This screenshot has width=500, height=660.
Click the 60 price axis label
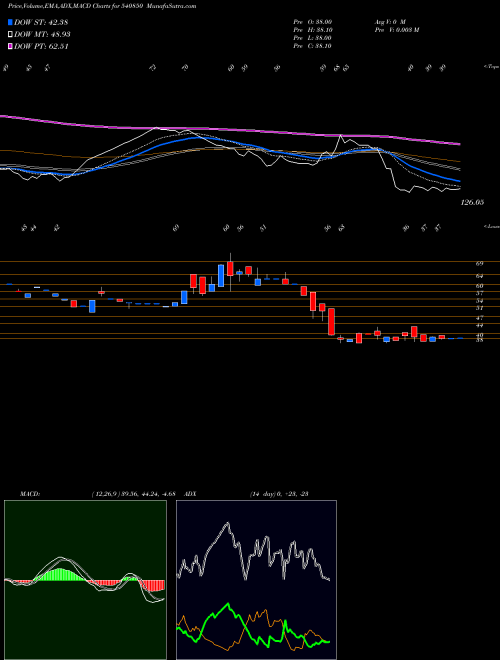[x=479, y=286]
